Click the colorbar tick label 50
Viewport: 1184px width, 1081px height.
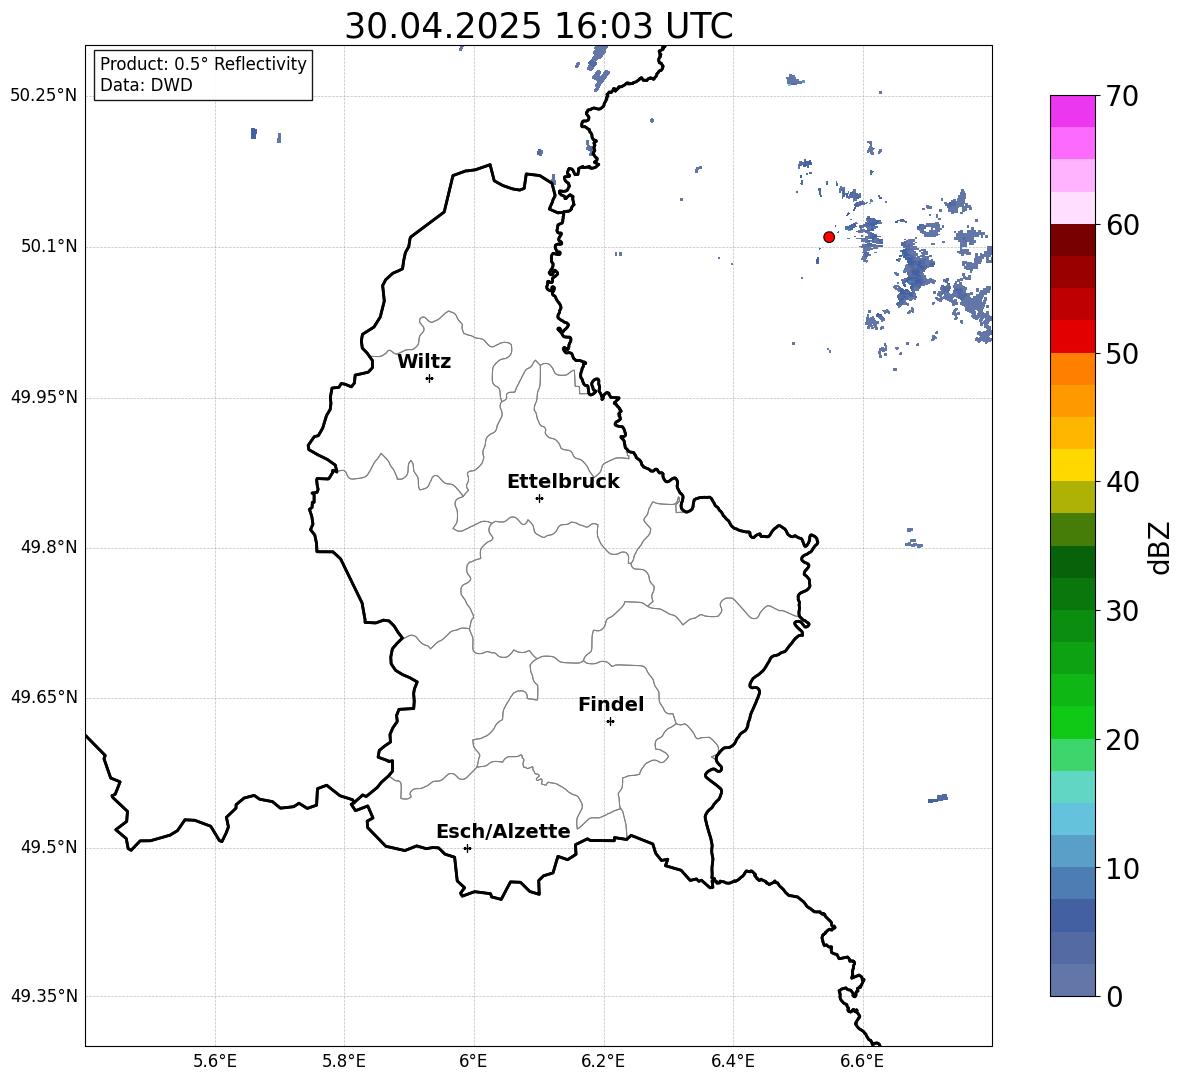tap(1122, 354)
